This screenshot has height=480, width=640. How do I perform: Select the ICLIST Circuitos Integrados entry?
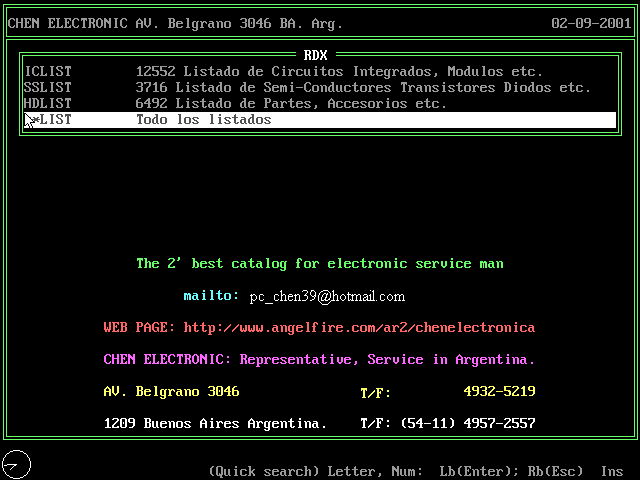pos(320,71)
